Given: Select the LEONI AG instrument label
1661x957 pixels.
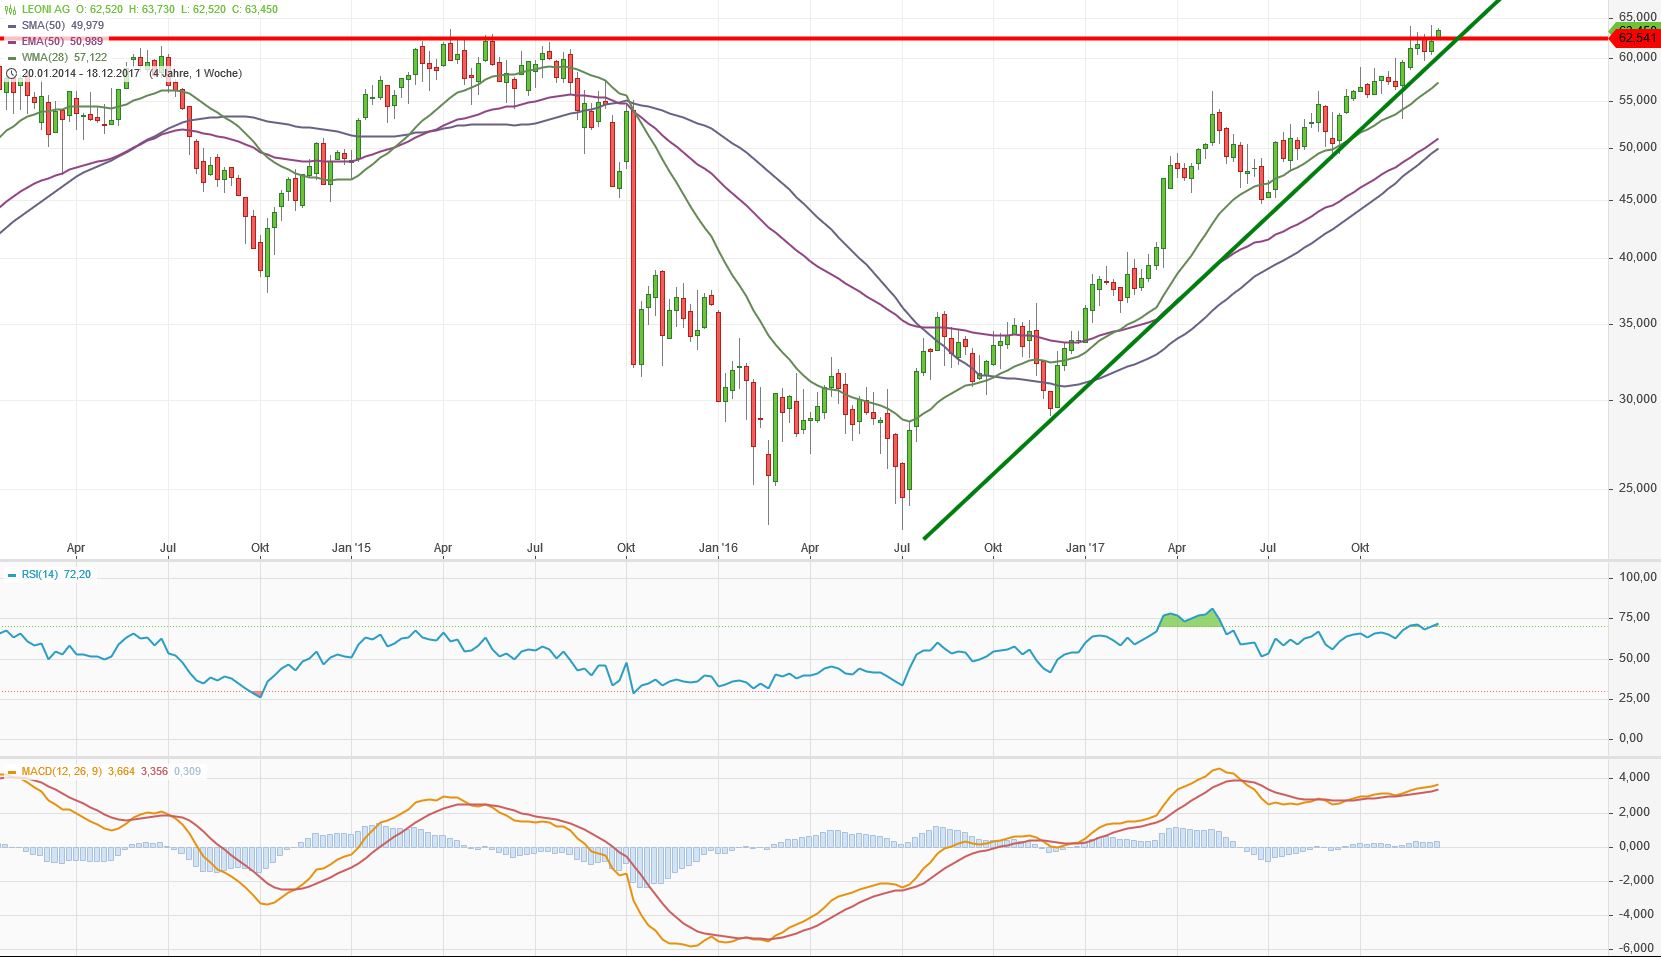Looking at the screenshot, I should pyautogui.click(x=45, y=9).
